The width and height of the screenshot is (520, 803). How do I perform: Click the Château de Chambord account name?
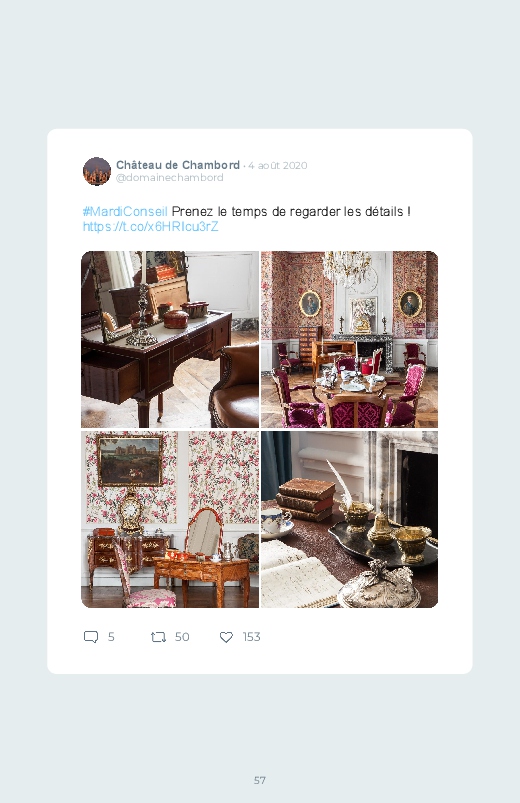[178, 165]
